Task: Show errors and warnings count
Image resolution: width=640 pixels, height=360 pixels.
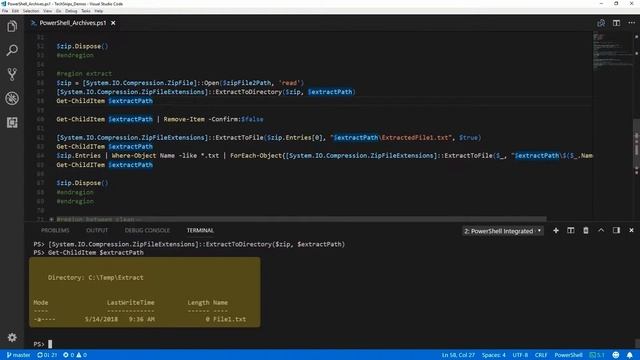Action: (x=75, y=355)
